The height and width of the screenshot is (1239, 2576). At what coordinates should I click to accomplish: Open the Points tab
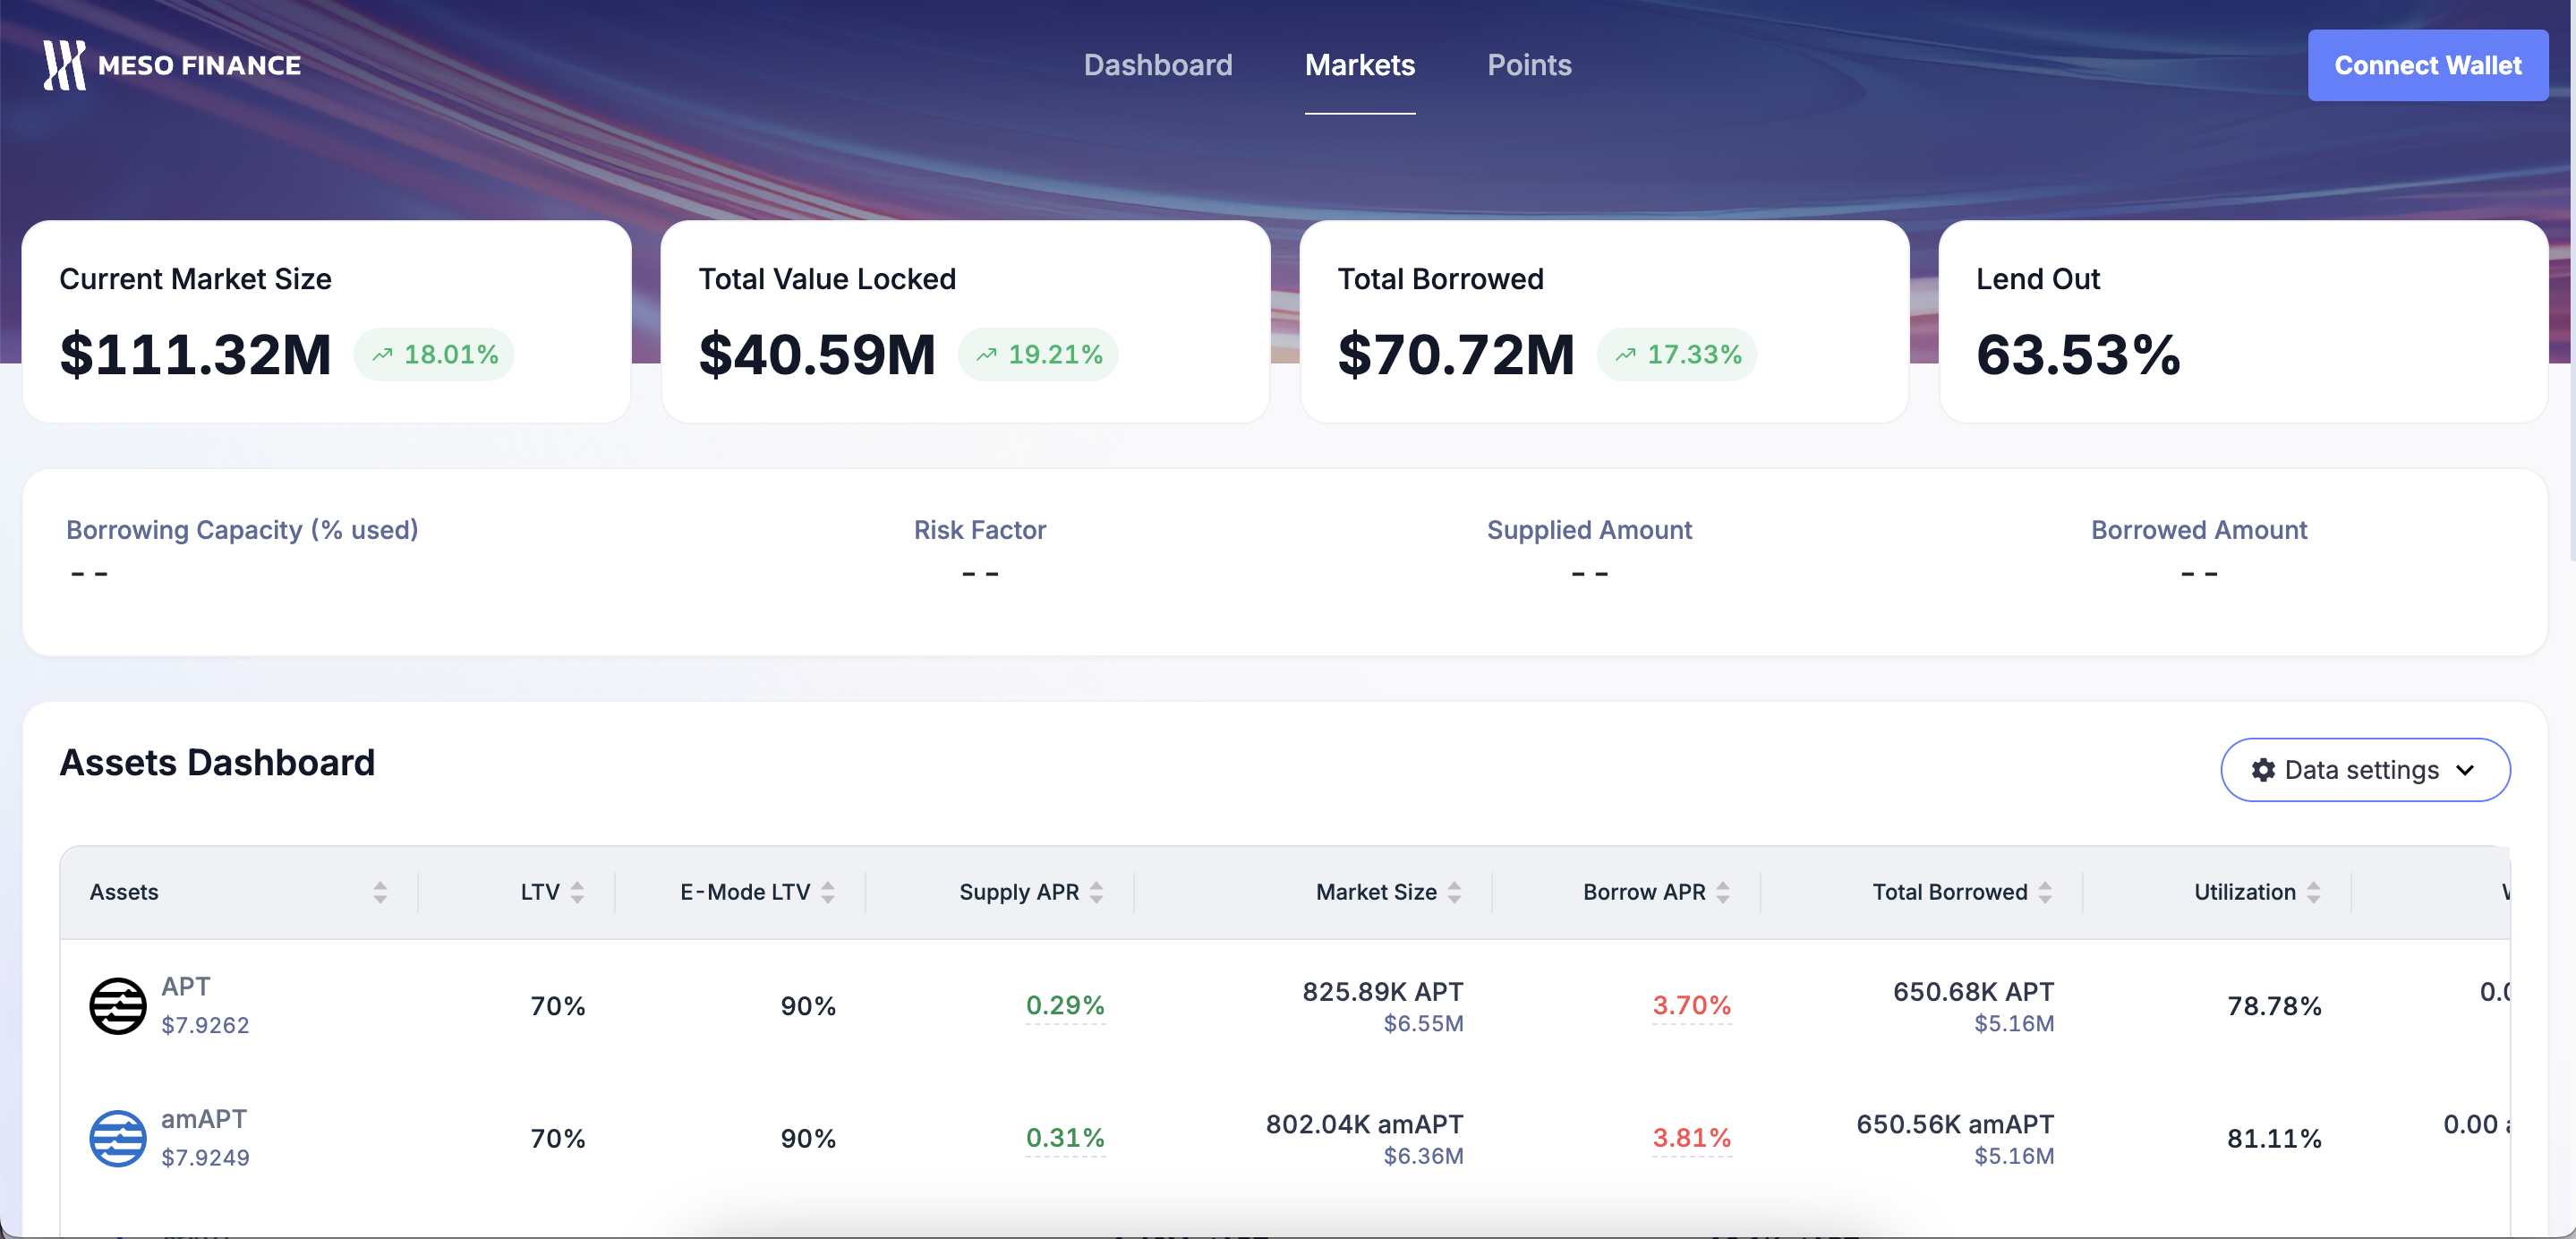click(x=1528, y=65)
